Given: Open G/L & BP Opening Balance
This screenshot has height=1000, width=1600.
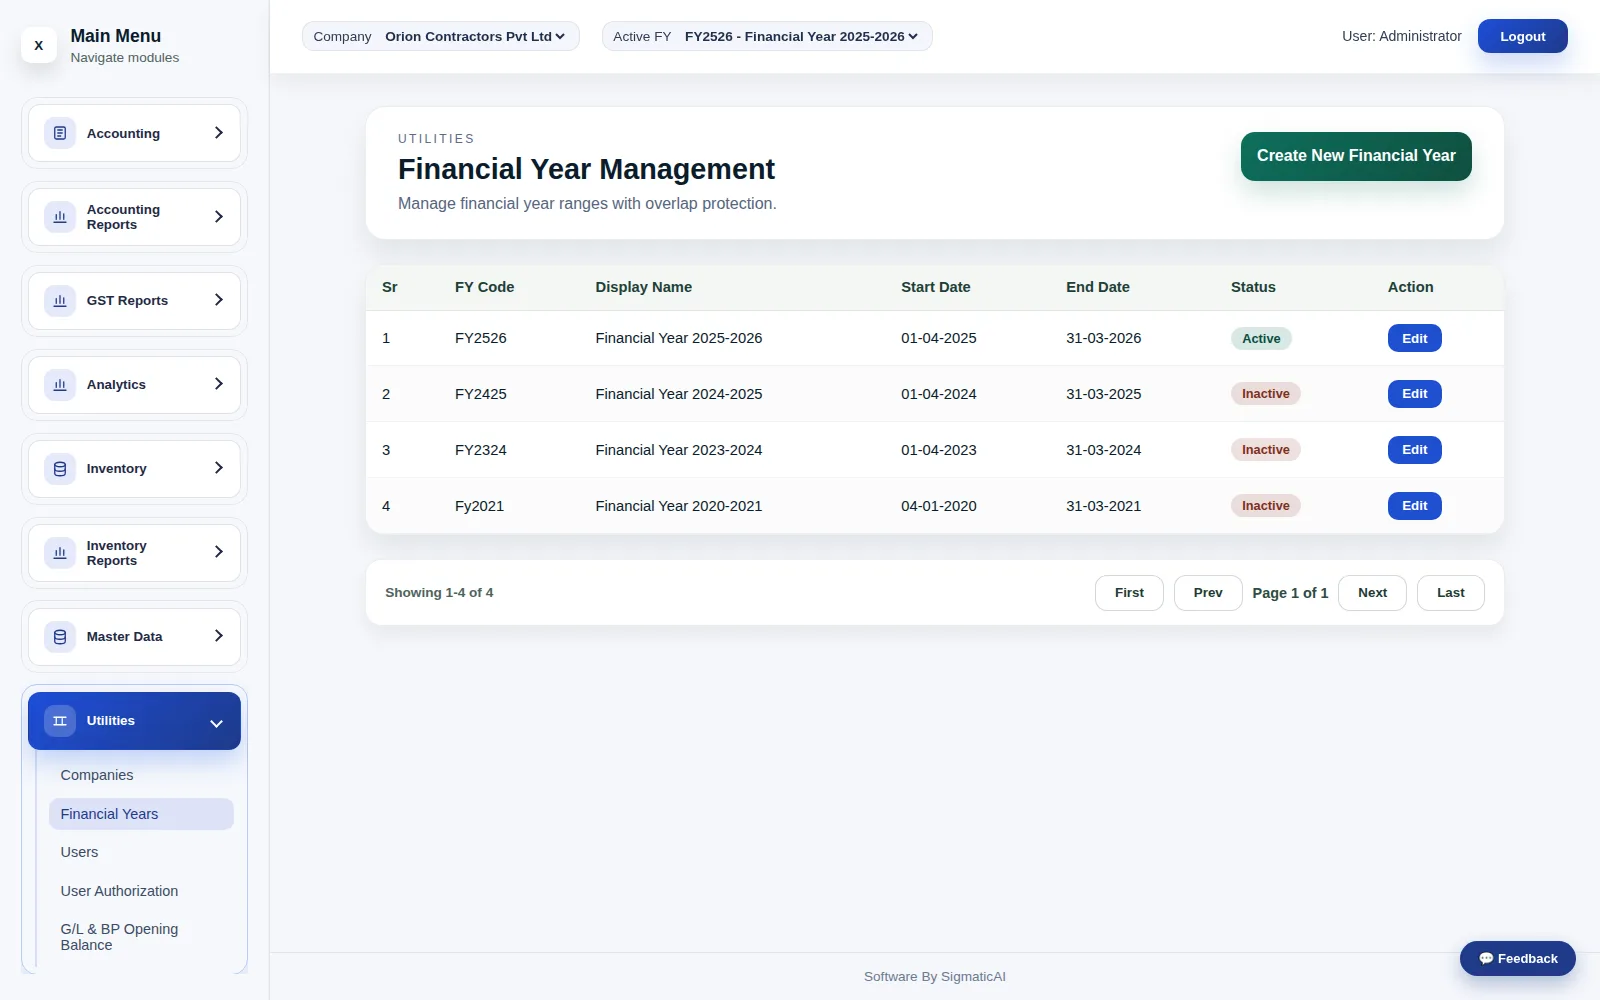Looking at the screenshot, I should click(141, 937).
